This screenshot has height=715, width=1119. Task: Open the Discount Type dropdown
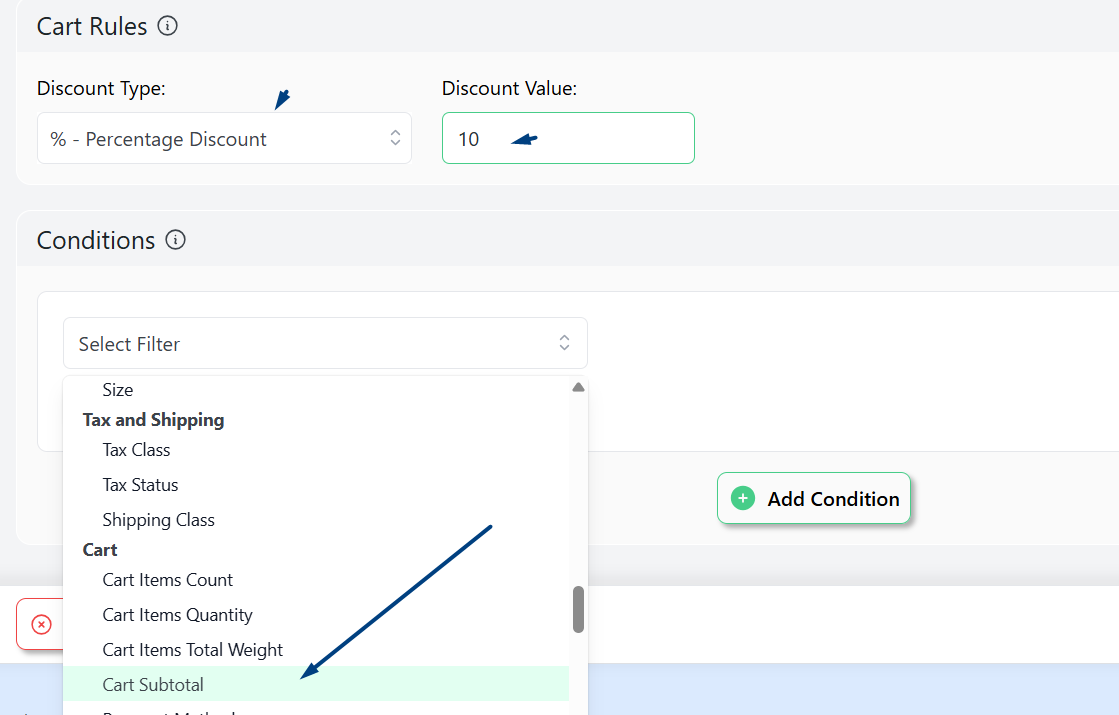pos(224,138)
